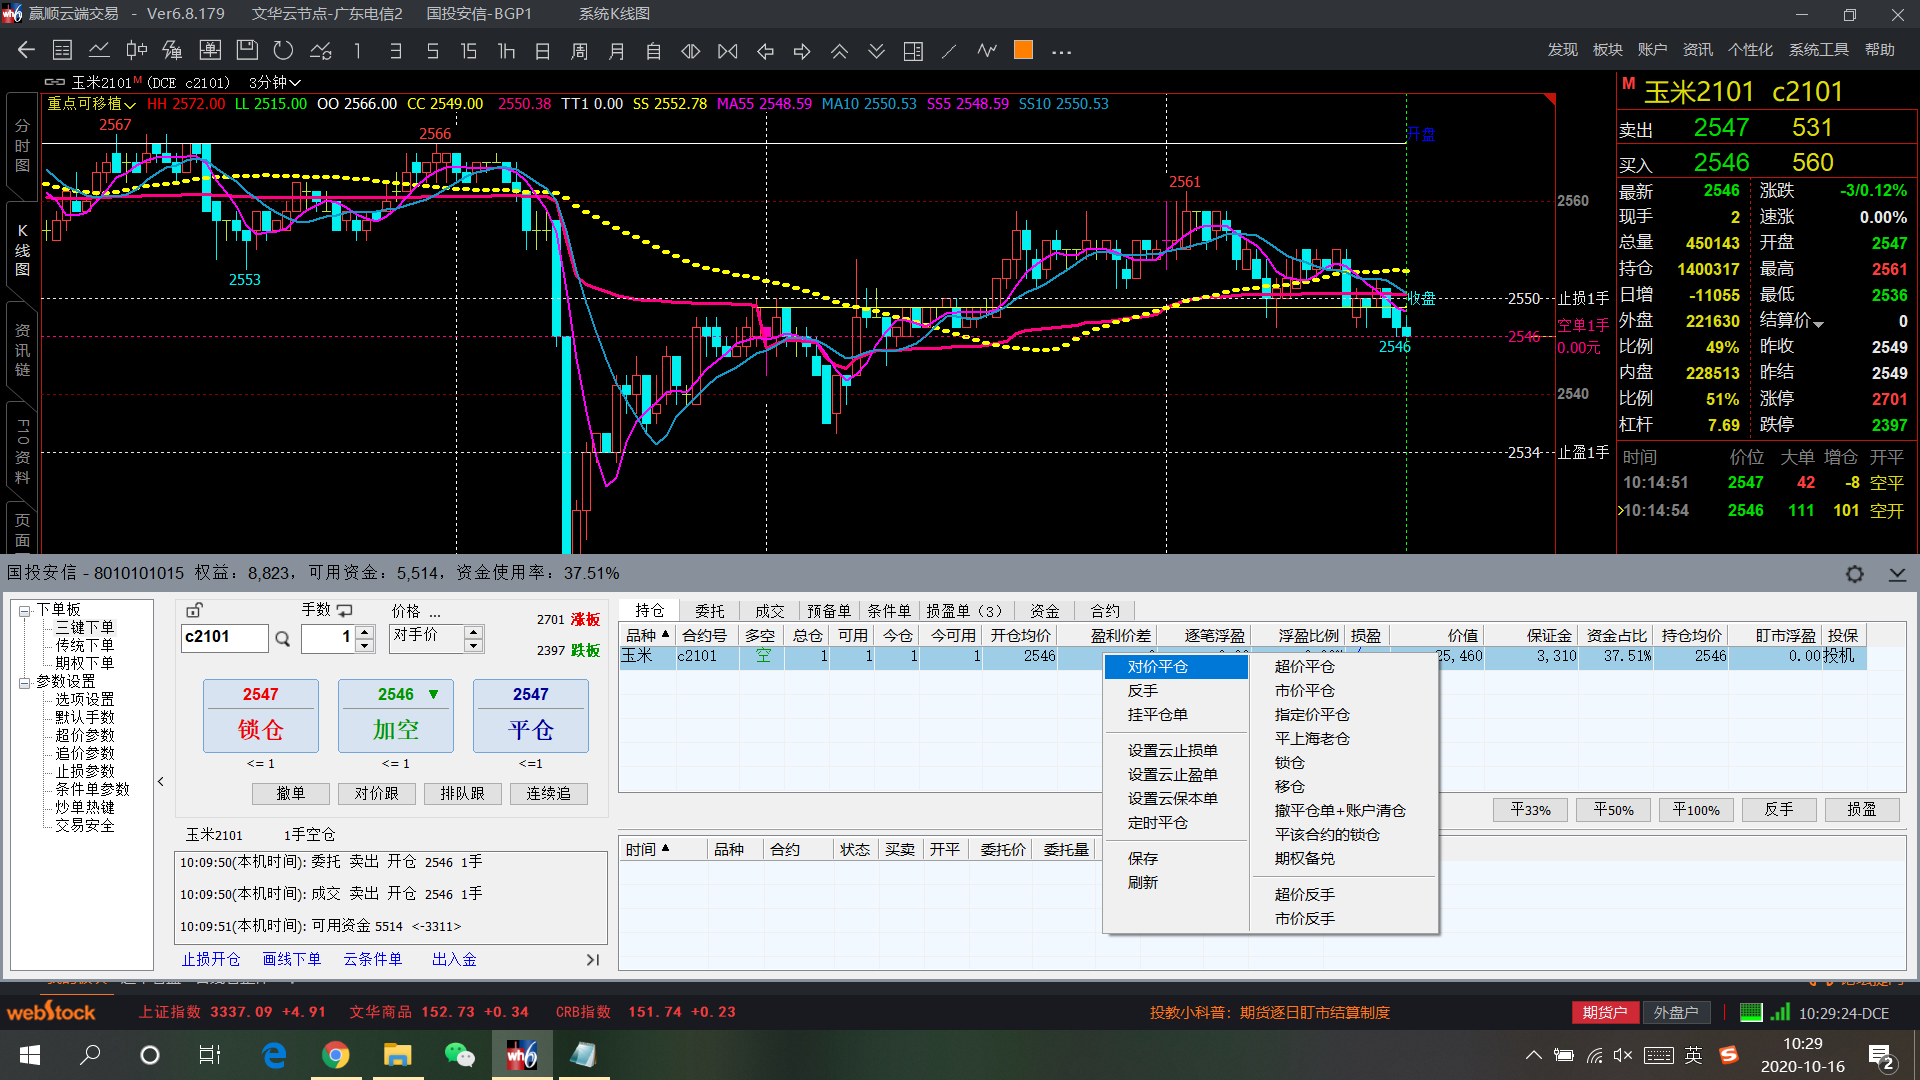Toggle the order panel lock icon

tap(194, 610)
